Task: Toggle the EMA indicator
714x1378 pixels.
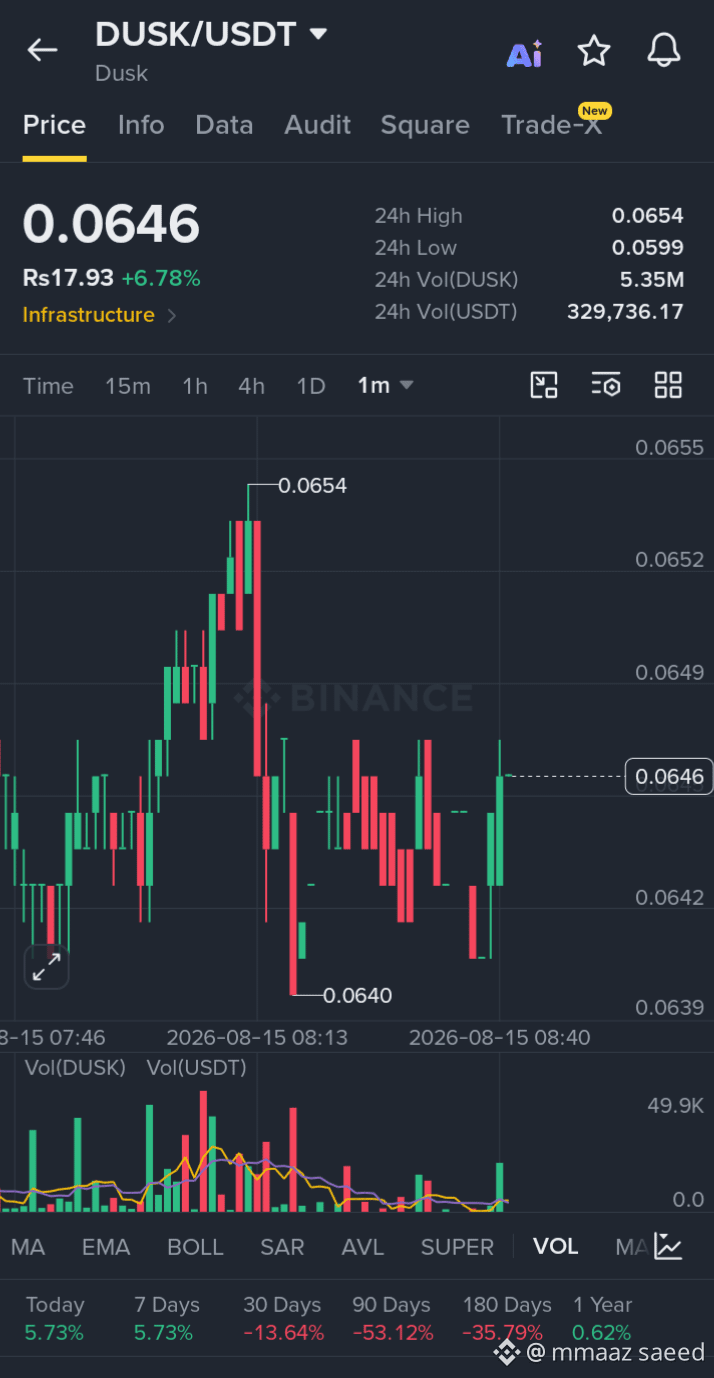Action: pyautogui.click(x=106, y=1247)
